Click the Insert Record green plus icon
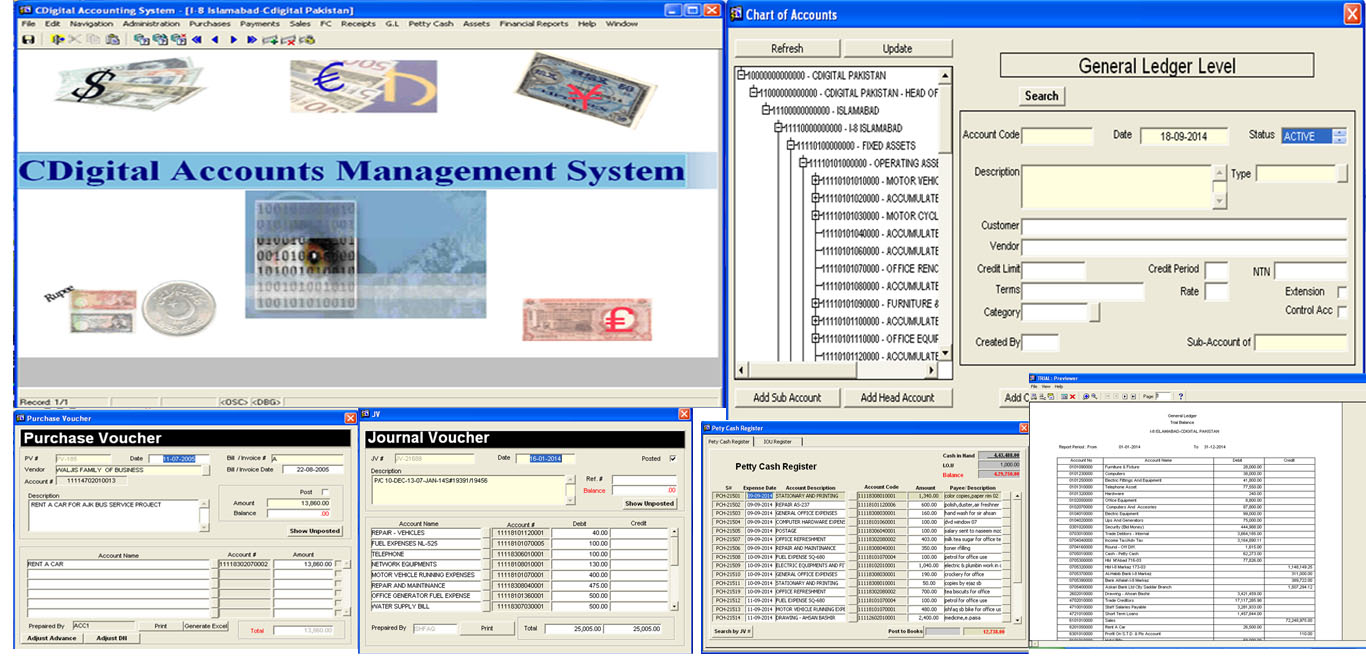Image resolution: width=1366 pixels, height=662 pixels. coord(270,40)
